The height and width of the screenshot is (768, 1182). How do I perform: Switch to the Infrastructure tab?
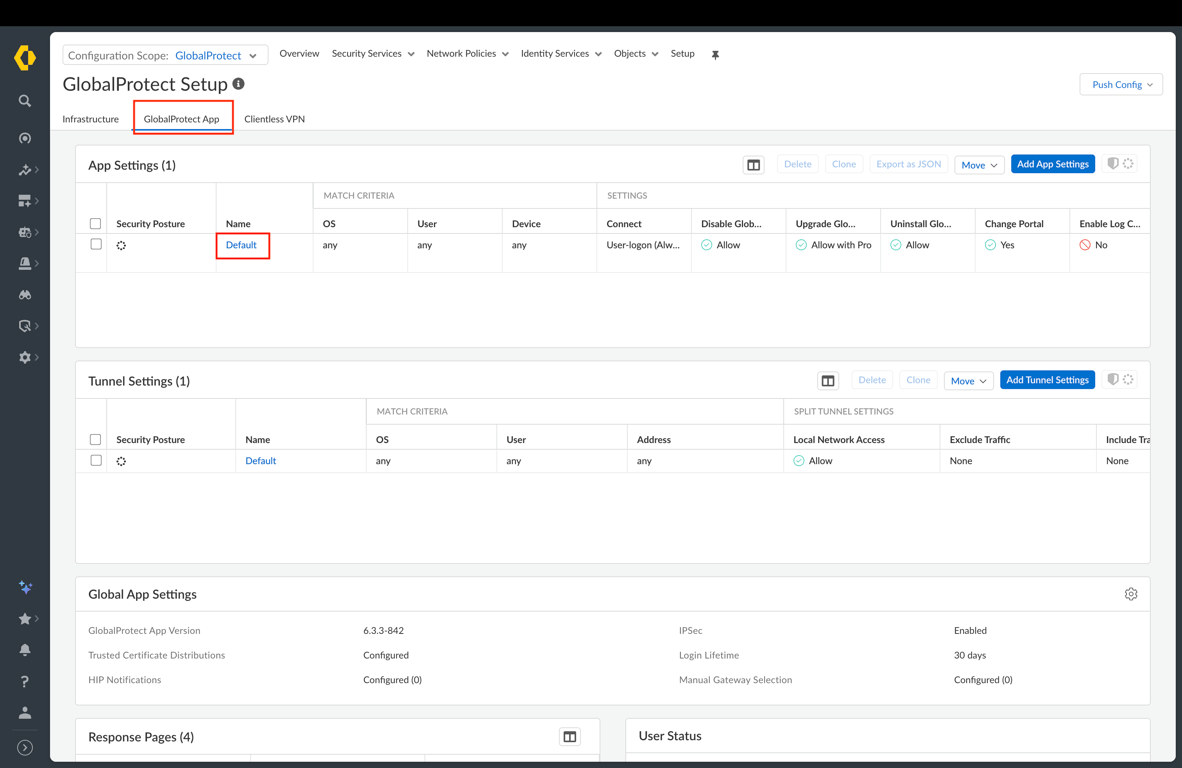point(90,119)
